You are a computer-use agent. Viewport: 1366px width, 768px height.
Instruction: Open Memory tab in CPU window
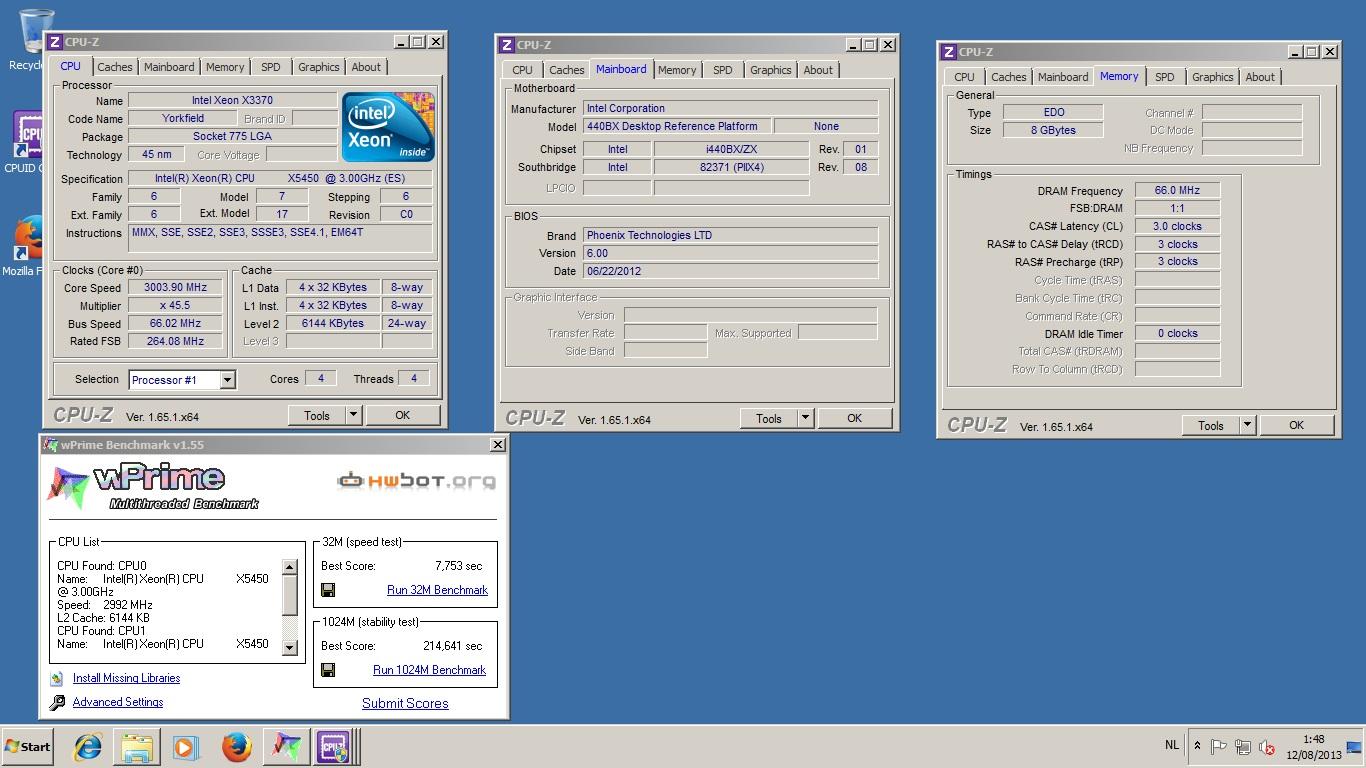pos(225,67)
